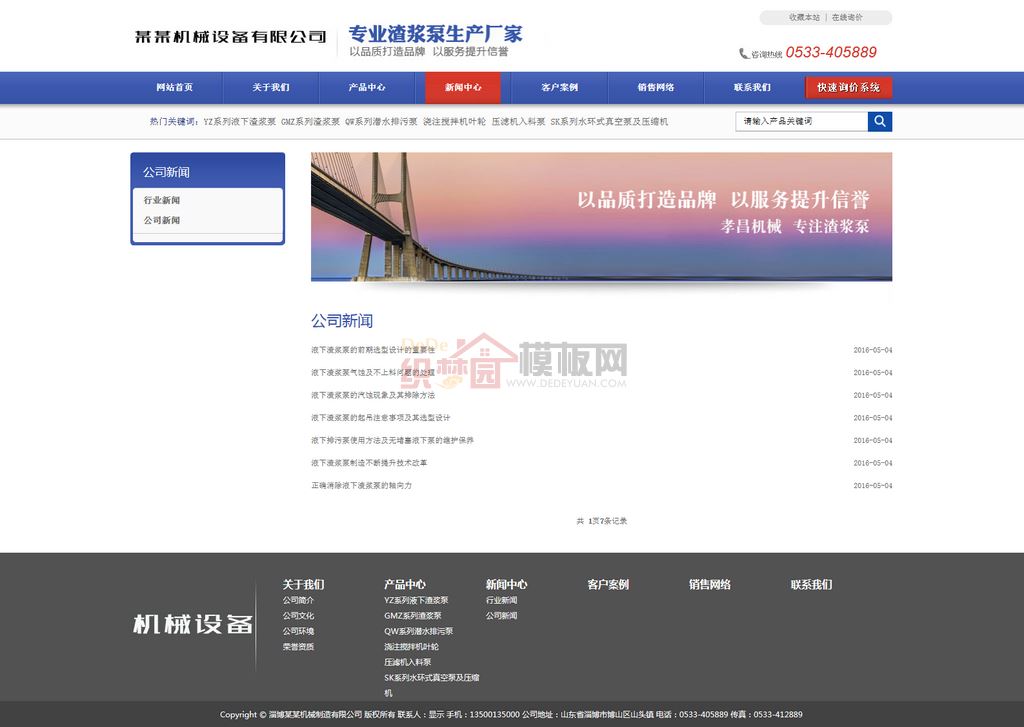1024x727 pixels.
Task: Click the 收藏本站 link at top
Action: [x=803, y=18]
